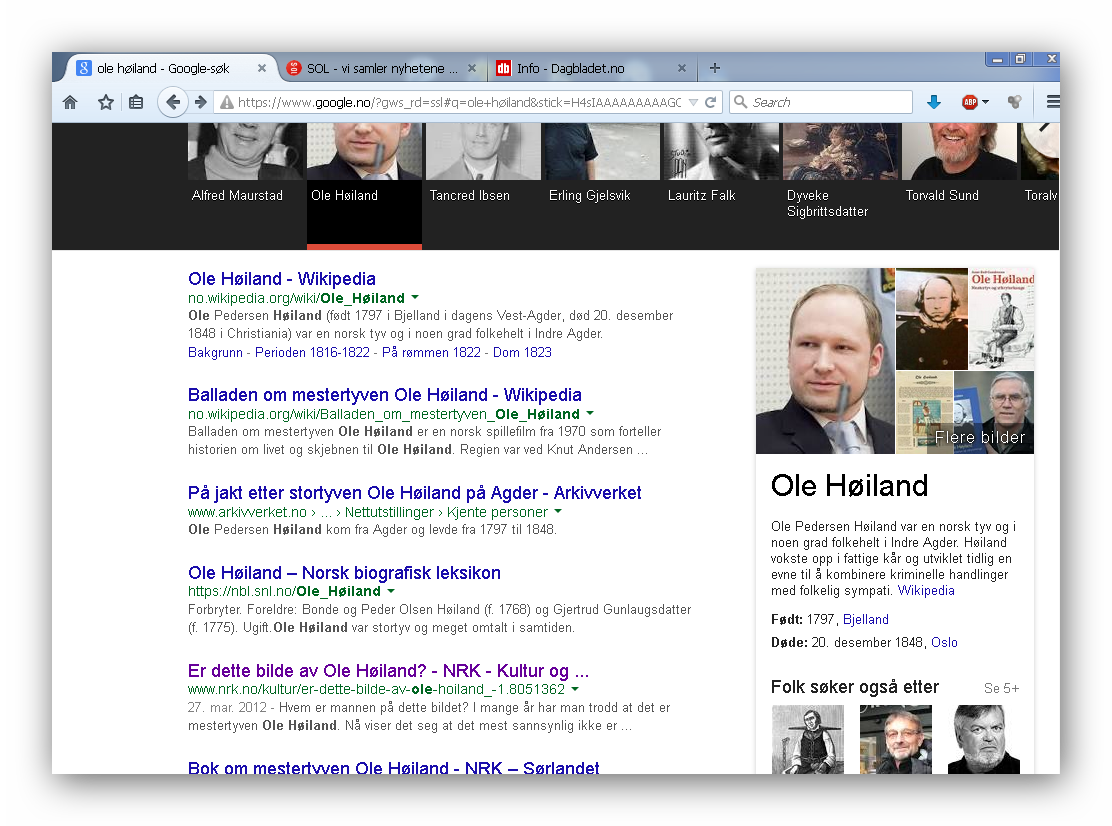This screenshot has width=1112, height=826.
Task: Close the SOL tab
Action: (472, 68)
